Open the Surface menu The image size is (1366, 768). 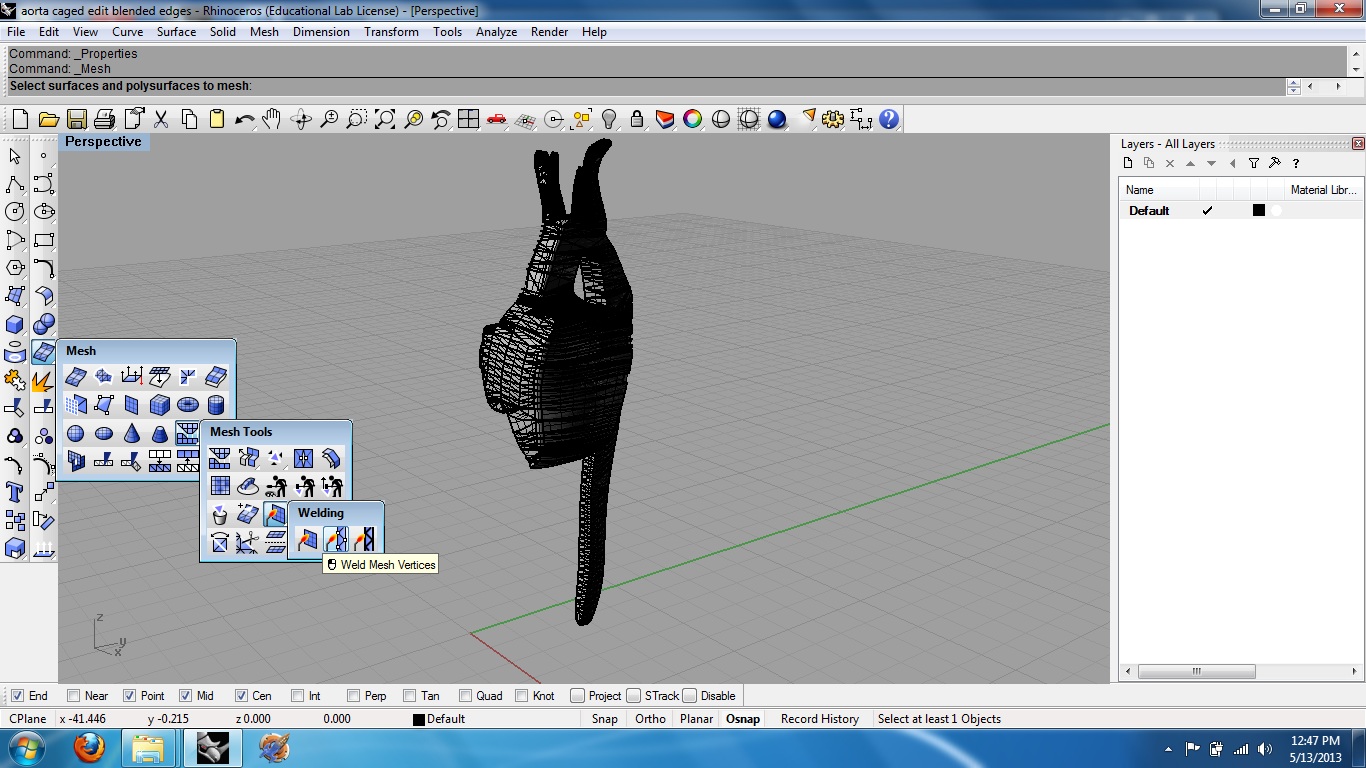click(176, 32)
